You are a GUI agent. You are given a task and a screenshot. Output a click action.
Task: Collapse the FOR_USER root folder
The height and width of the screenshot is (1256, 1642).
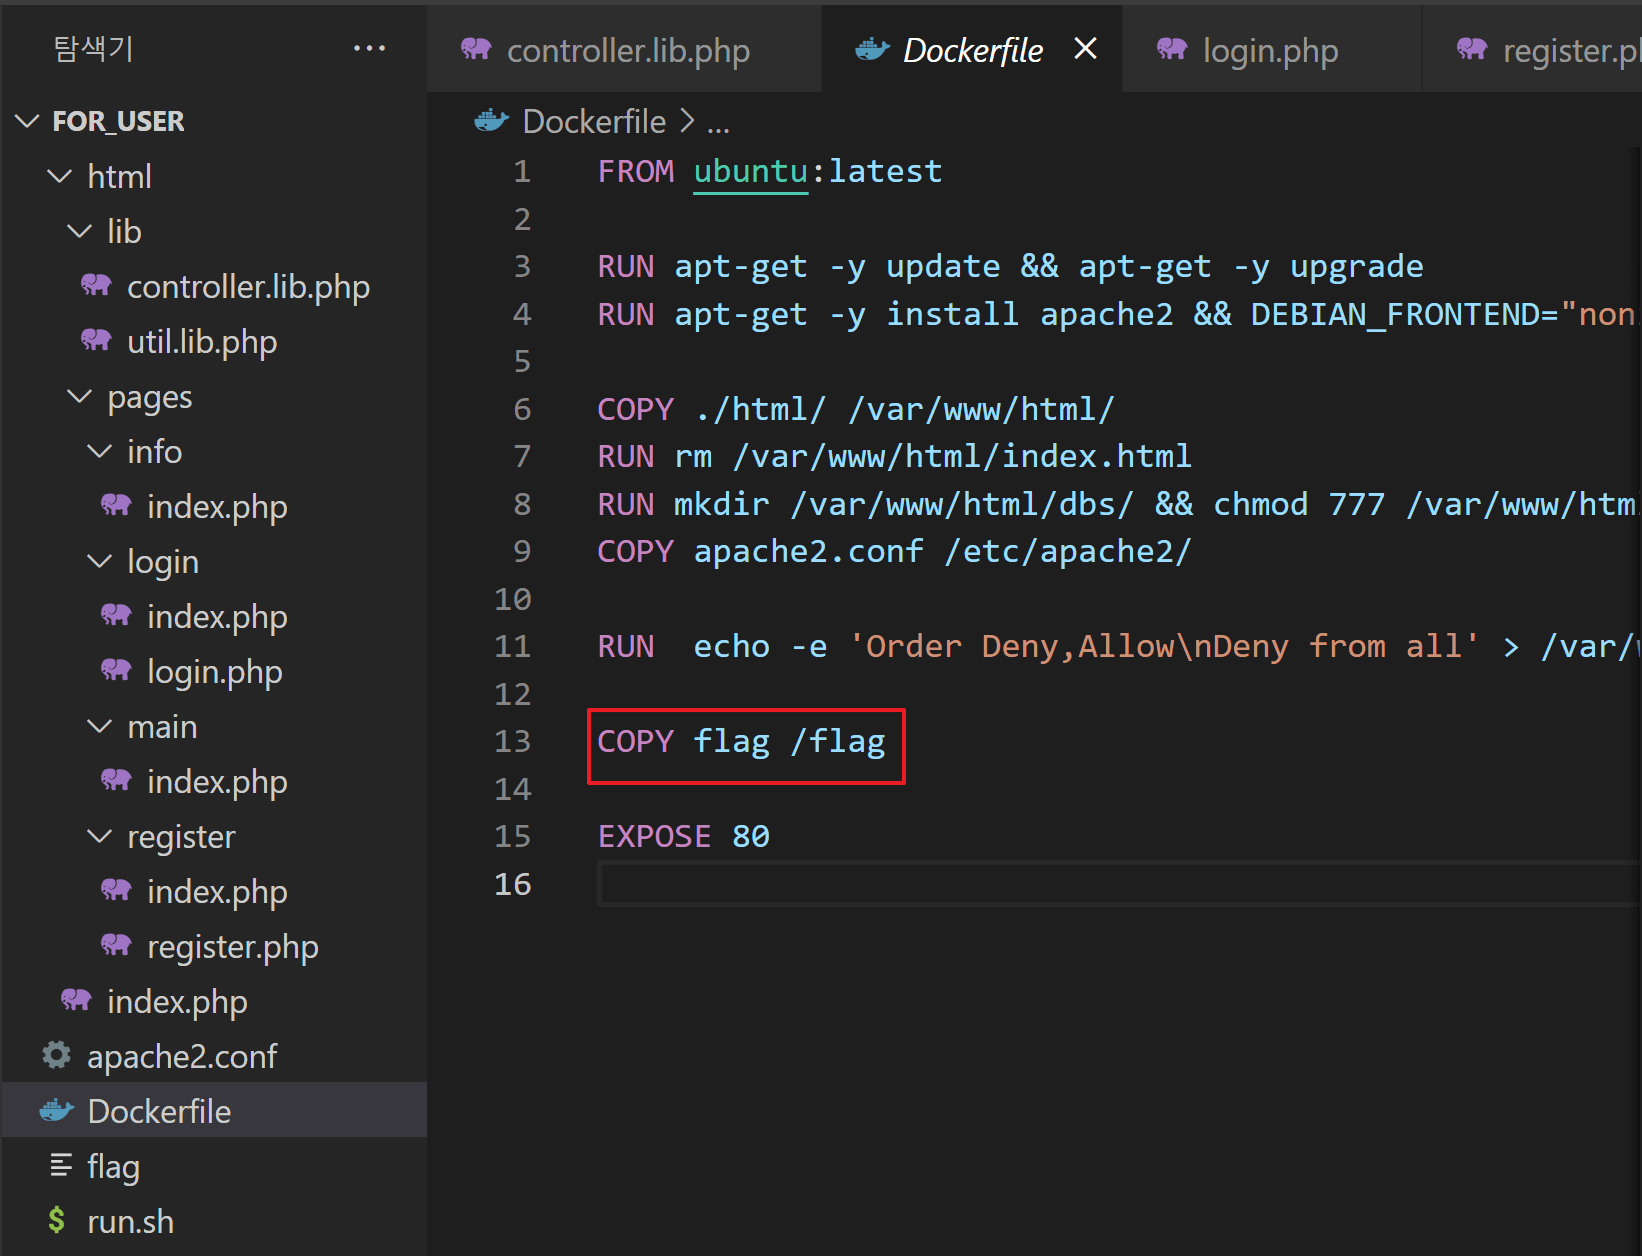pos(27,121)
